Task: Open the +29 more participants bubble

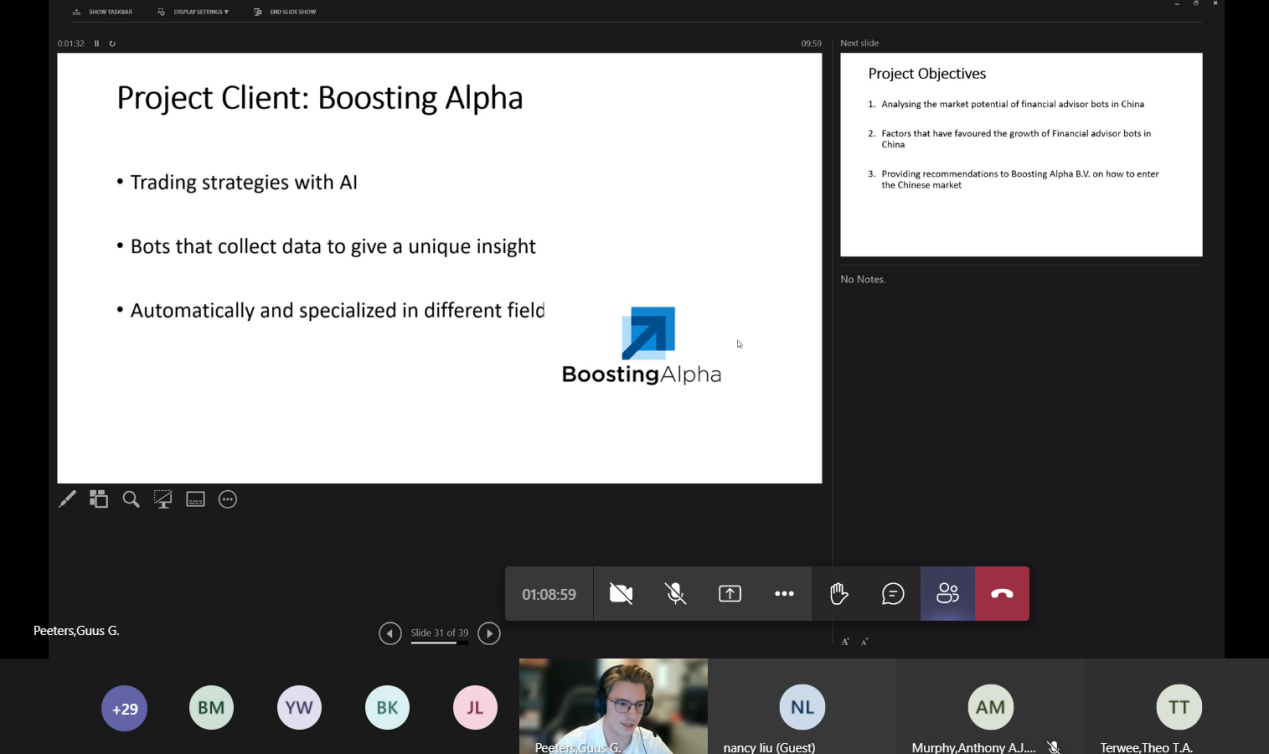Action: (124, 708)
